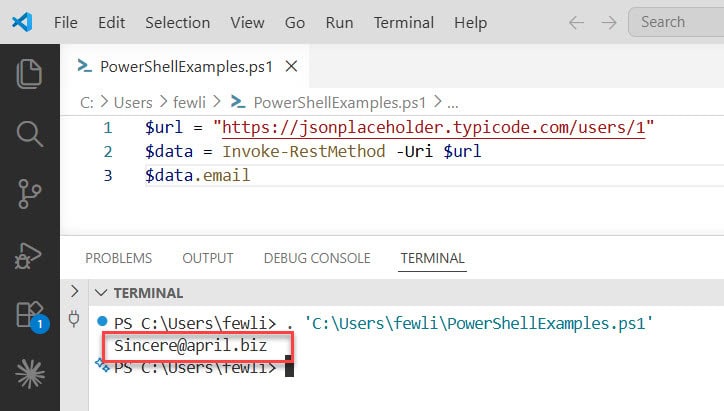Click the VS Code logo icon
724x411 pixels.
(22, 22)
